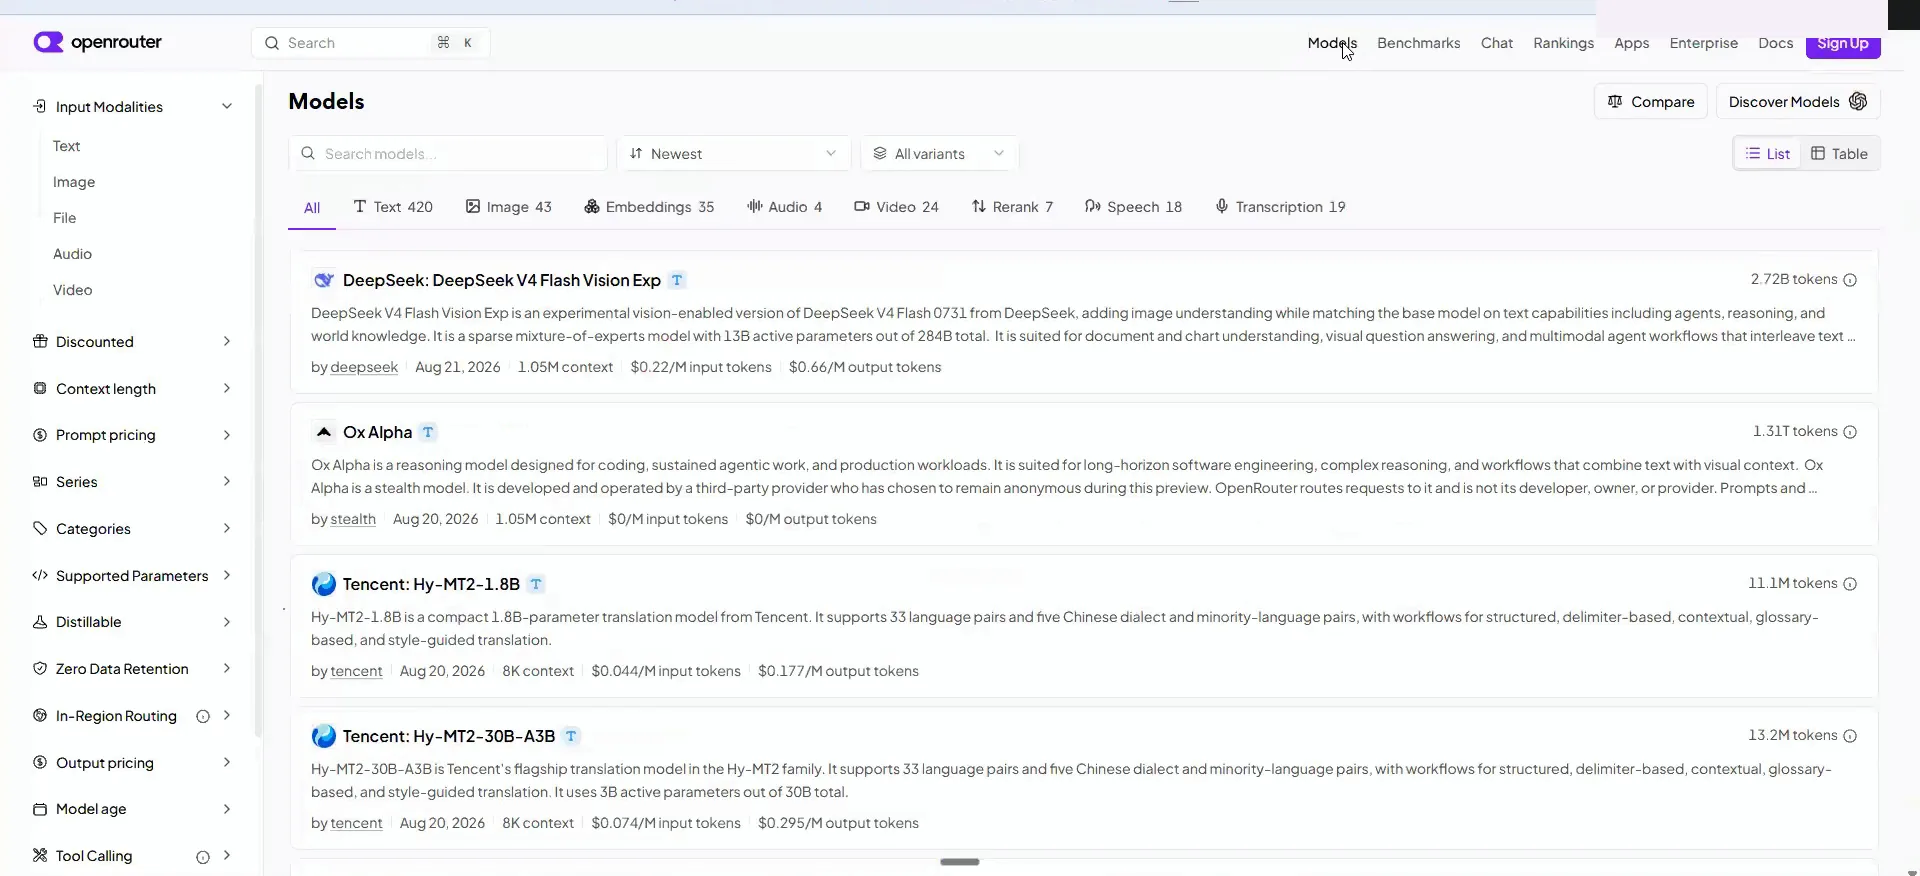1920x876 pixels.
Task: Click the Discover Models button
Action: [1798, 102]
